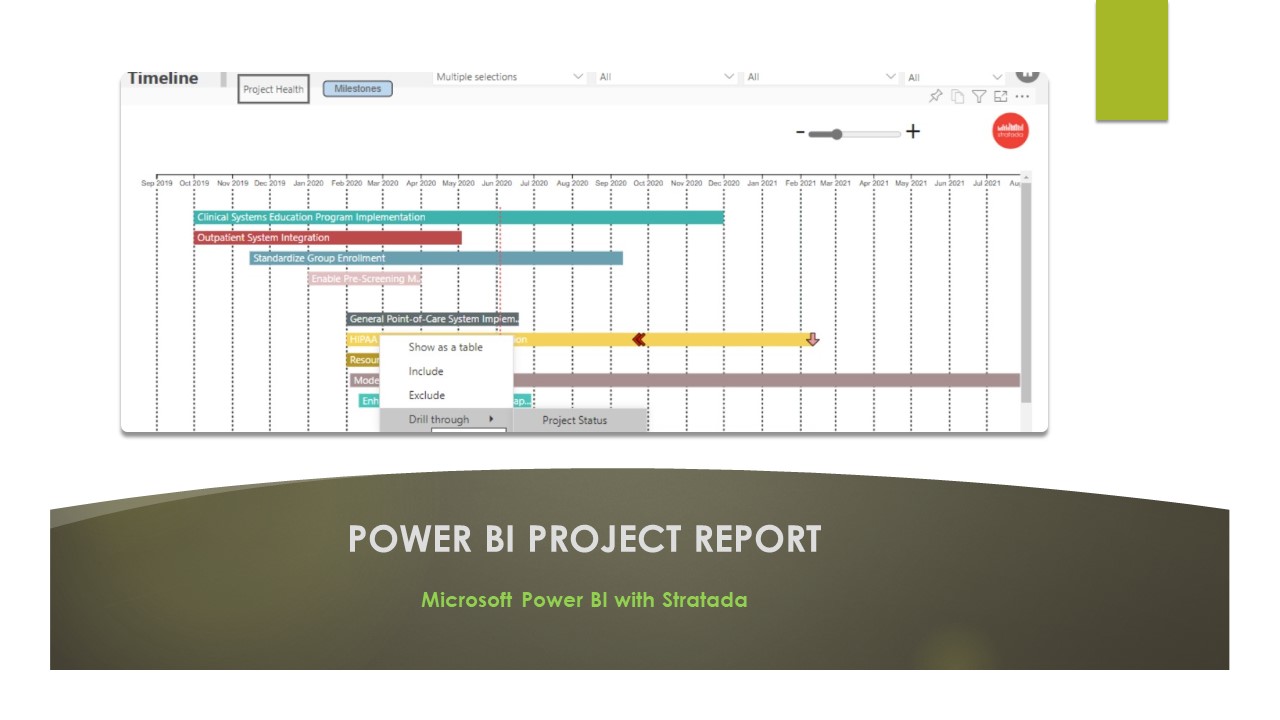Screen dimensions: 1280x720
Task: Open the more options ellipsis menu
Action: (1022, 96)
